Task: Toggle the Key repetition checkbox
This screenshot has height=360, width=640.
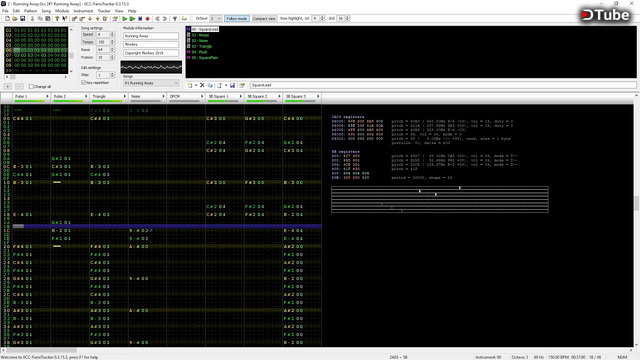Action: click(x=84, y=83)
